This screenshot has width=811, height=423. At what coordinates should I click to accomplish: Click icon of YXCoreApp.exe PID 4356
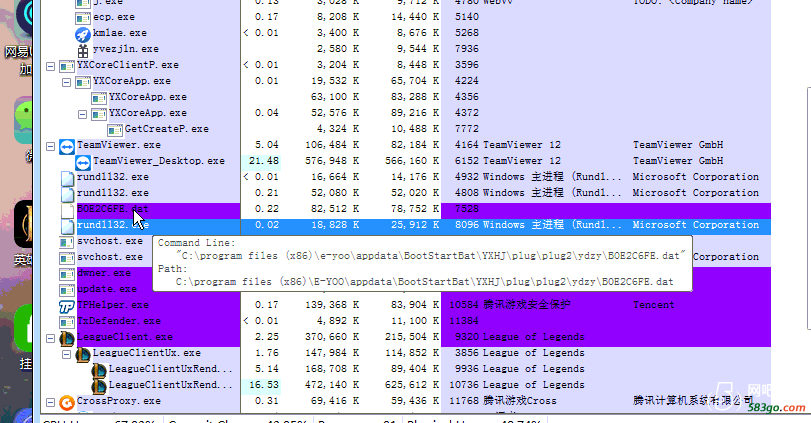tap(99, 98)
